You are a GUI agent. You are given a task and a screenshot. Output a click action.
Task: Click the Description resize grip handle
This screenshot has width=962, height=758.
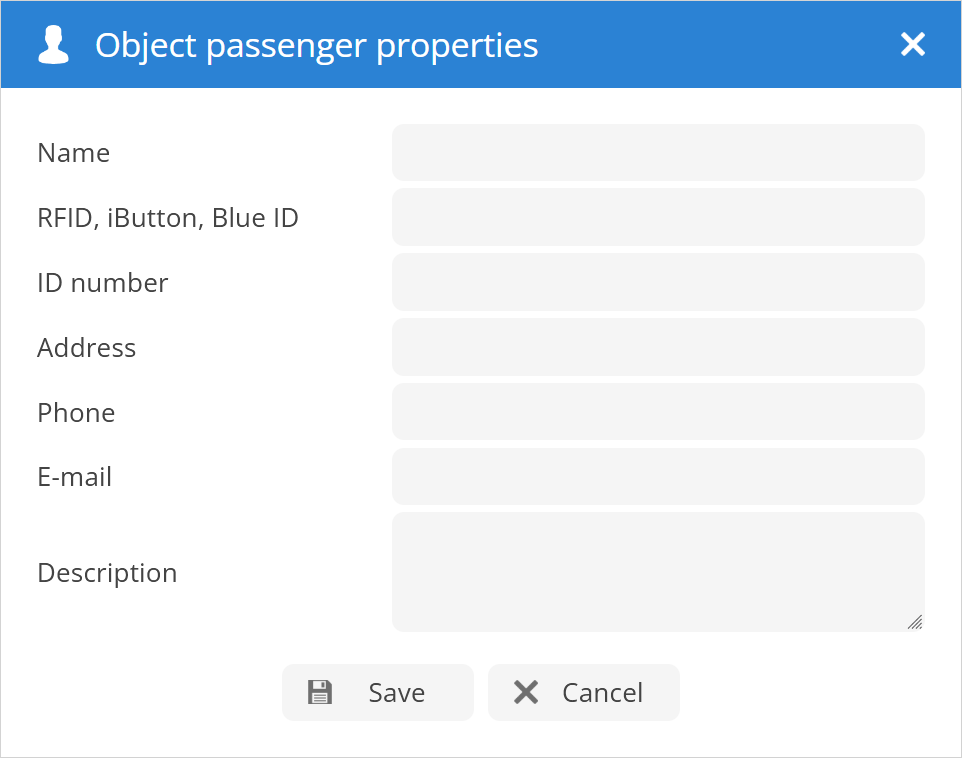point(915,622)
